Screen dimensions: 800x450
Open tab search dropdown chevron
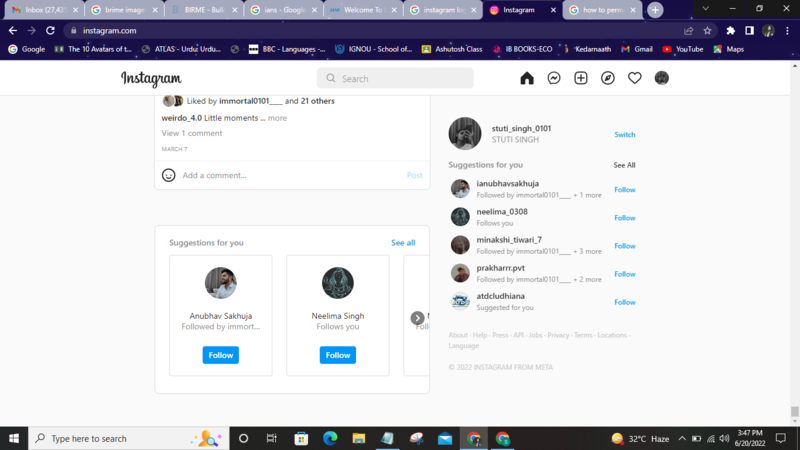(x=705, y=9)
